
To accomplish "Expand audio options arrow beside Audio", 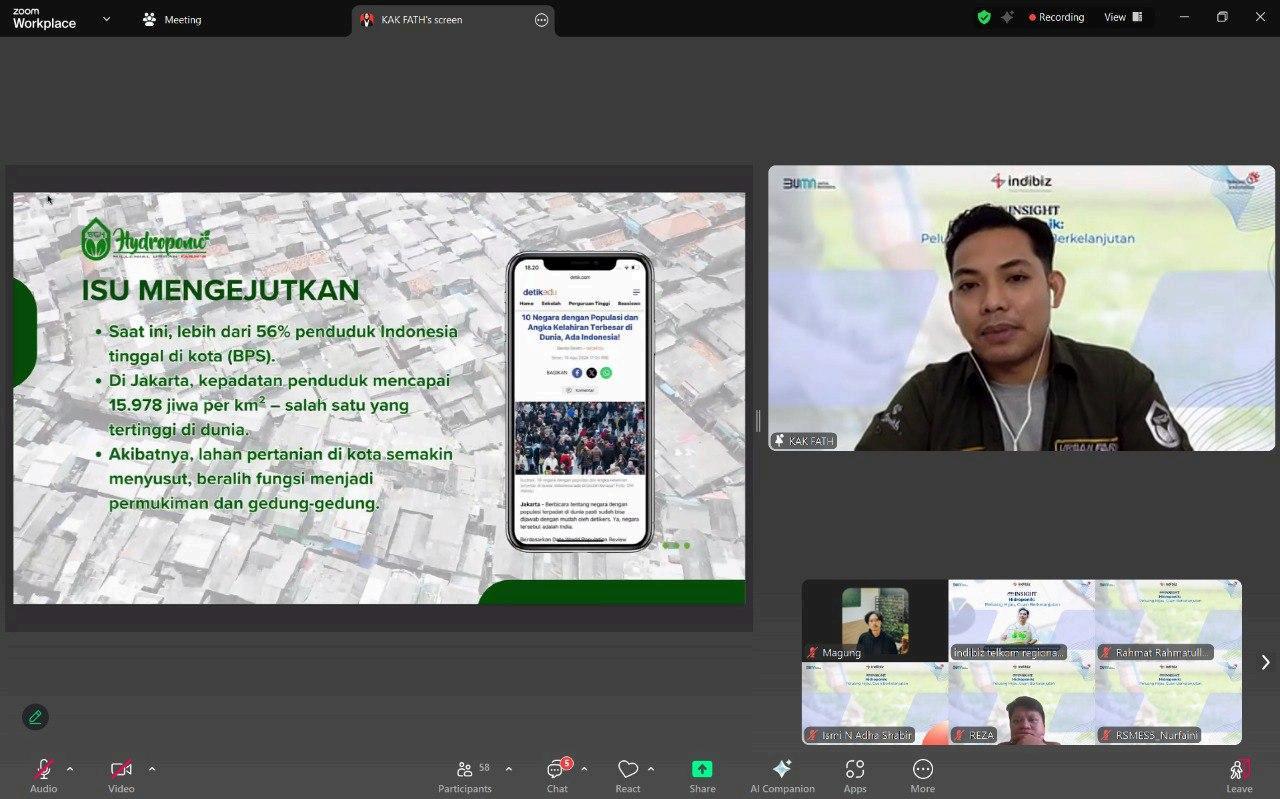I will [x=70, y=769].
